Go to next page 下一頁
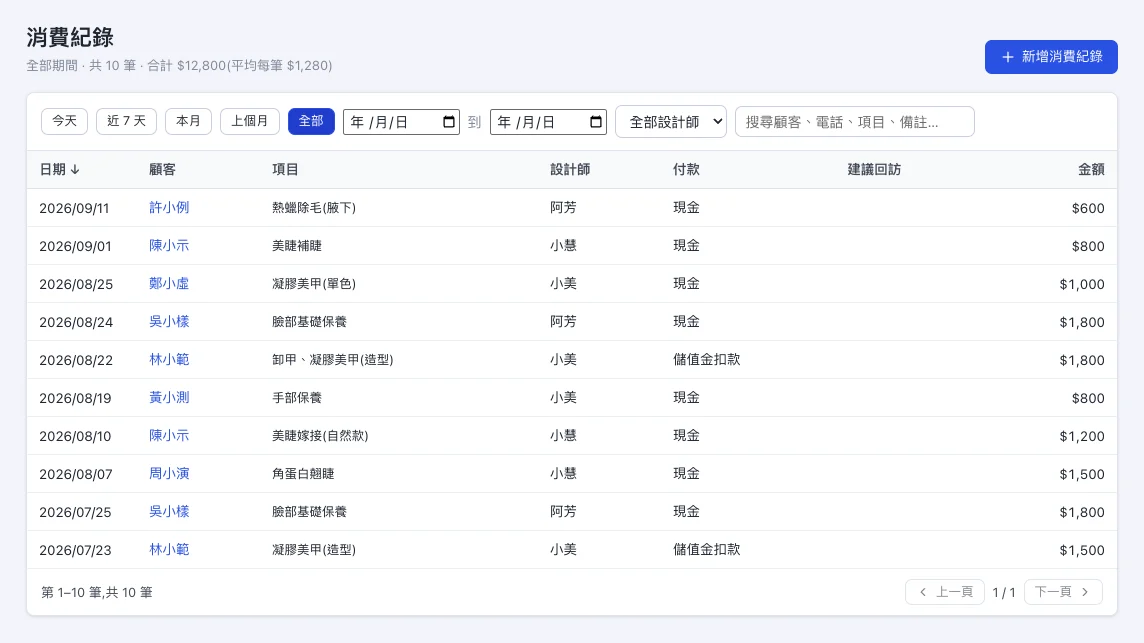1144x643 pixels. [x=1063, y=592]
